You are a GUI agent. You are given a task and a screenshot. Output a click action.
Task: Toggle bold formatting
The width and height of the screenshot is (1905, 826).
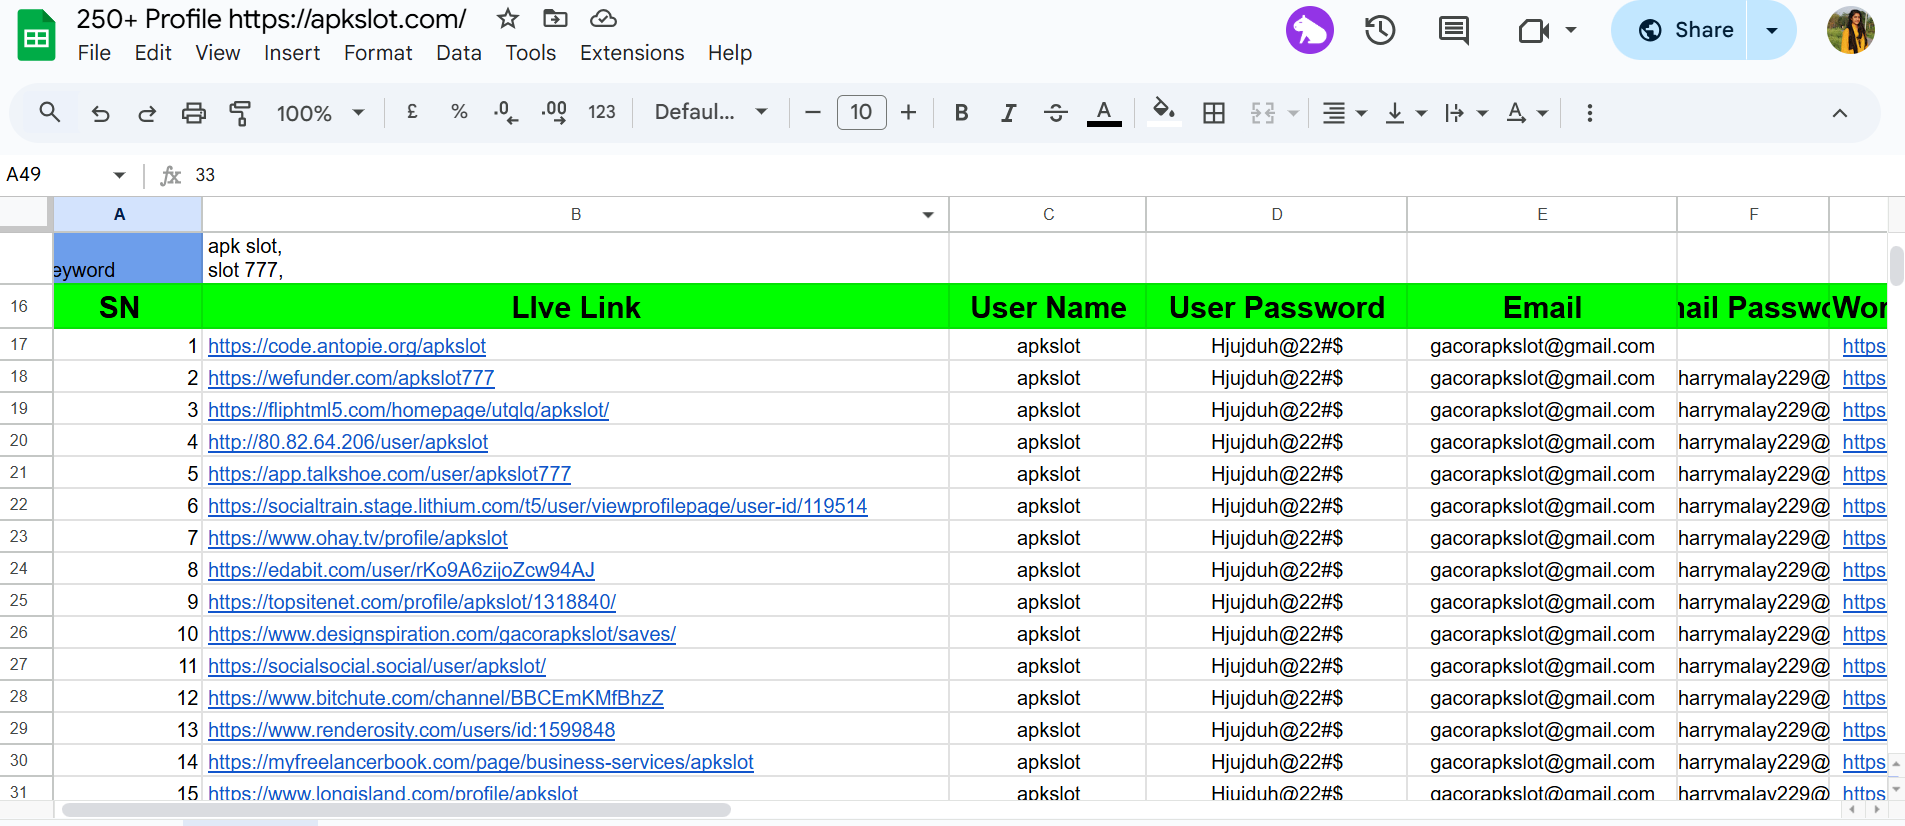[961, 113]
